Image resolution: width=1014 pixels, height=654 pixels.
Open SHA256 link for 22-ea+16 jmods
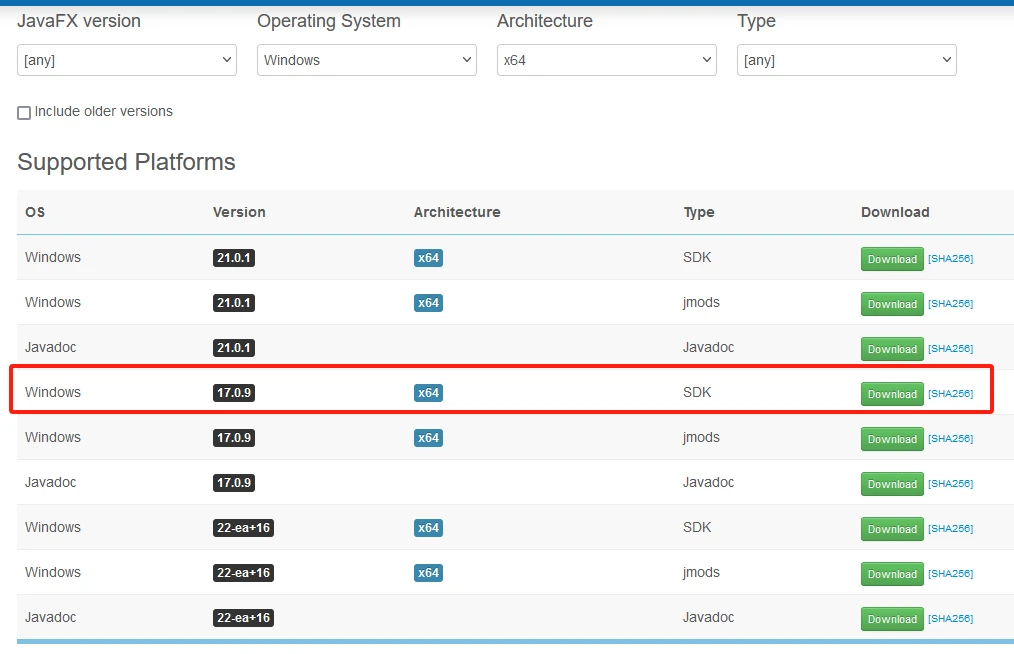951,573
